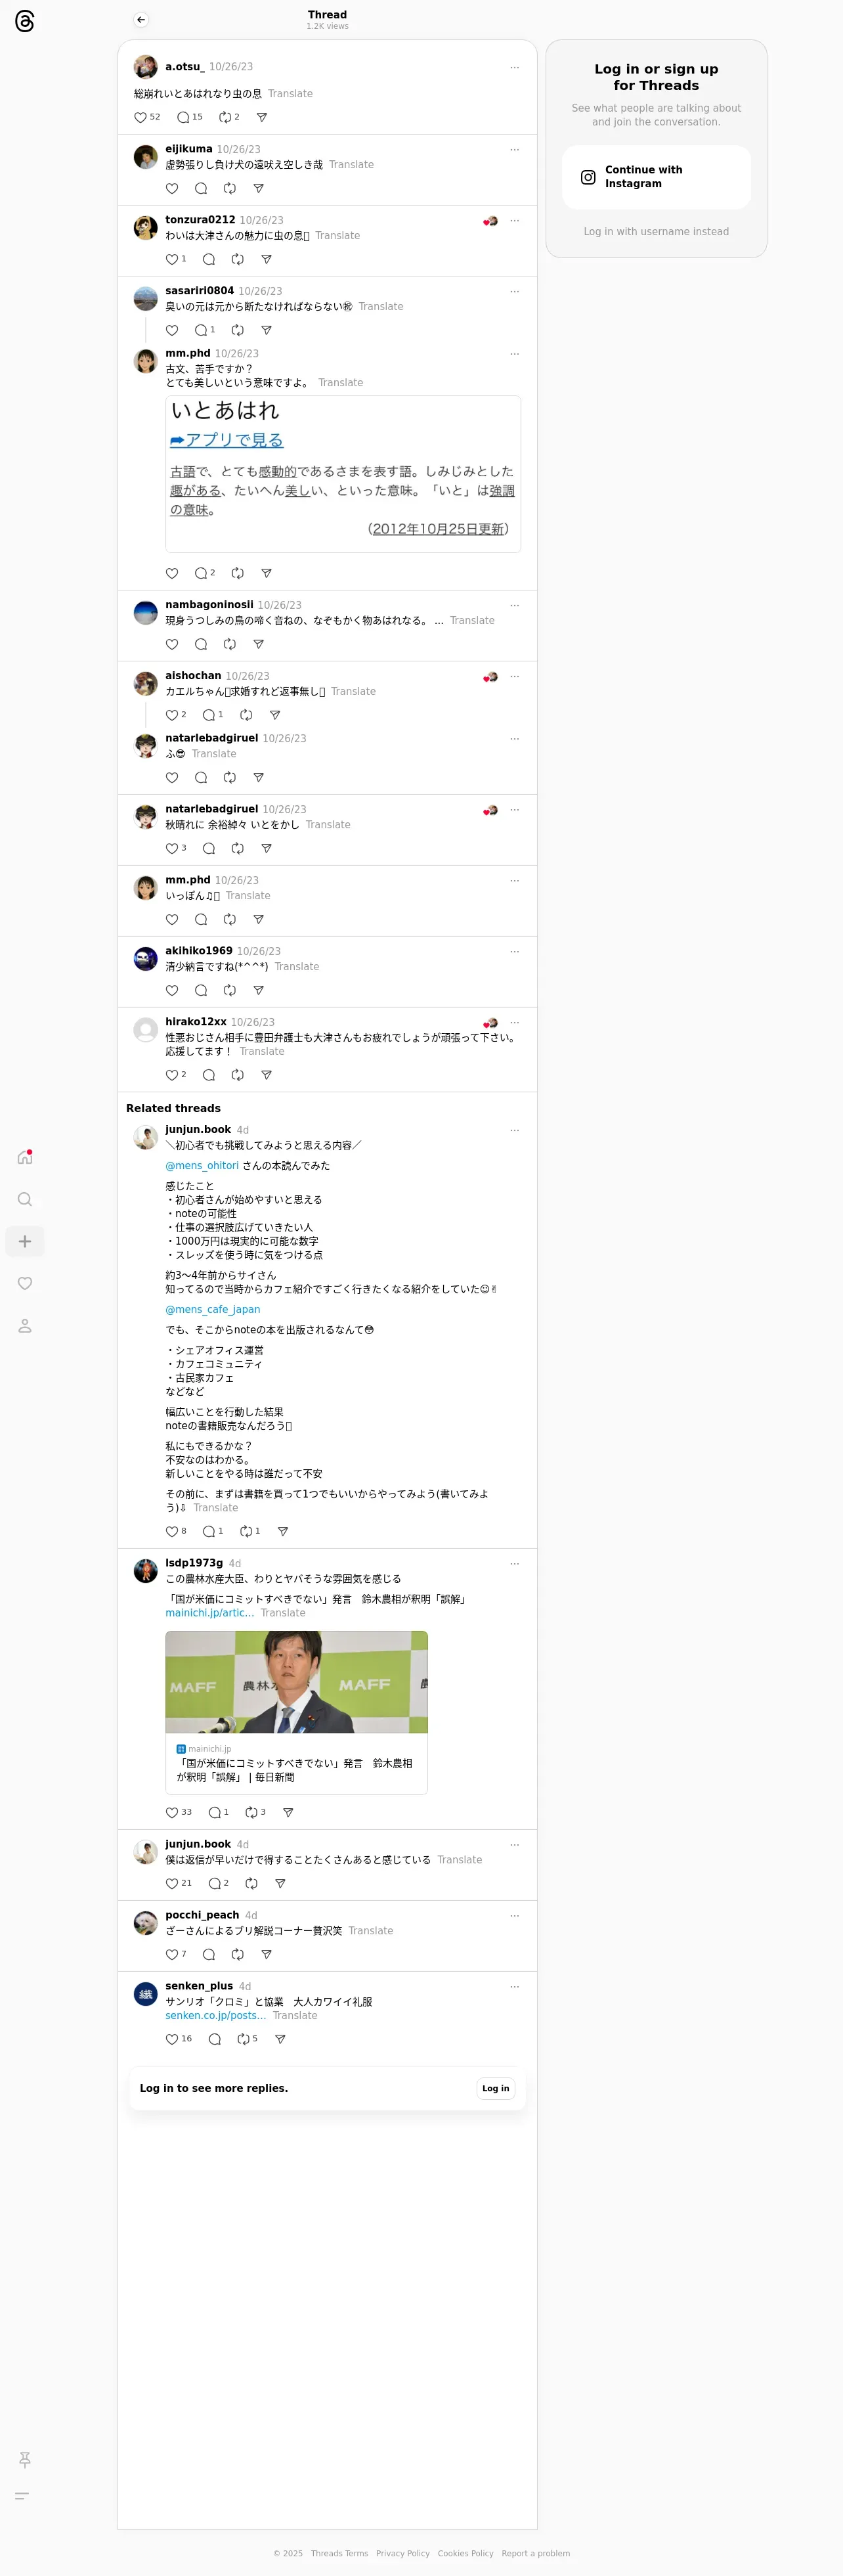The height and width of the screenshot is (2576, 843).
Task: Open akihiko1969's profile avatar
Action: [146, 959]
